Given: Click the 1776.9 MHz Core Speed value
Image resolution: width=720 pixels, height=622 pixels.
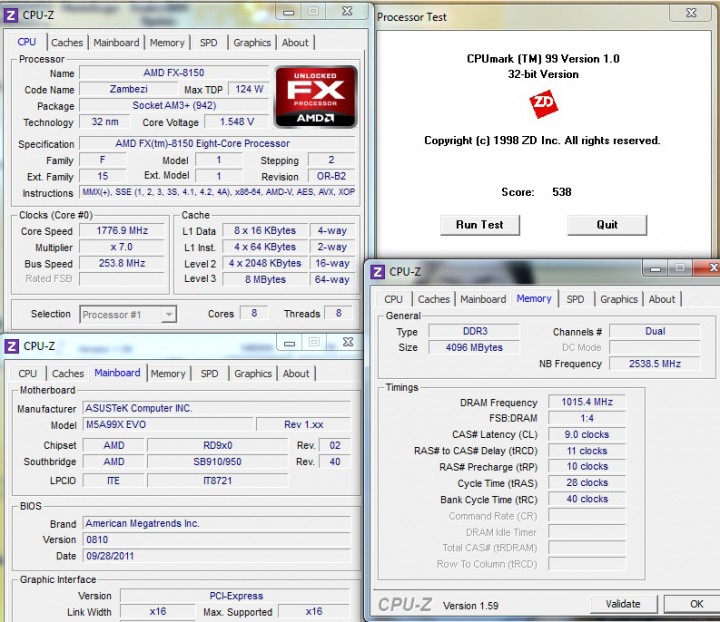Looking at the screenshot, I should tap(122, 230).
